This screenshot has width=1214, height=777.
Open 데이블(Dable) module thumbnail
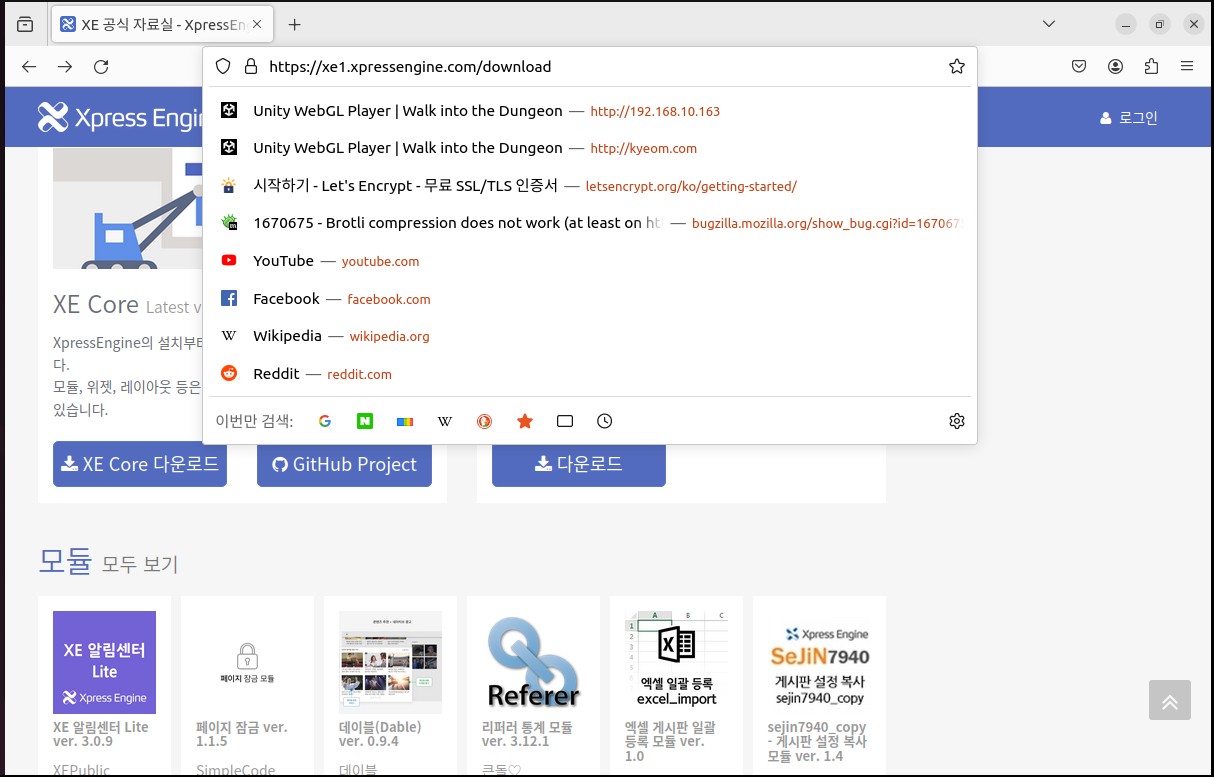click(x=390, y=662)
